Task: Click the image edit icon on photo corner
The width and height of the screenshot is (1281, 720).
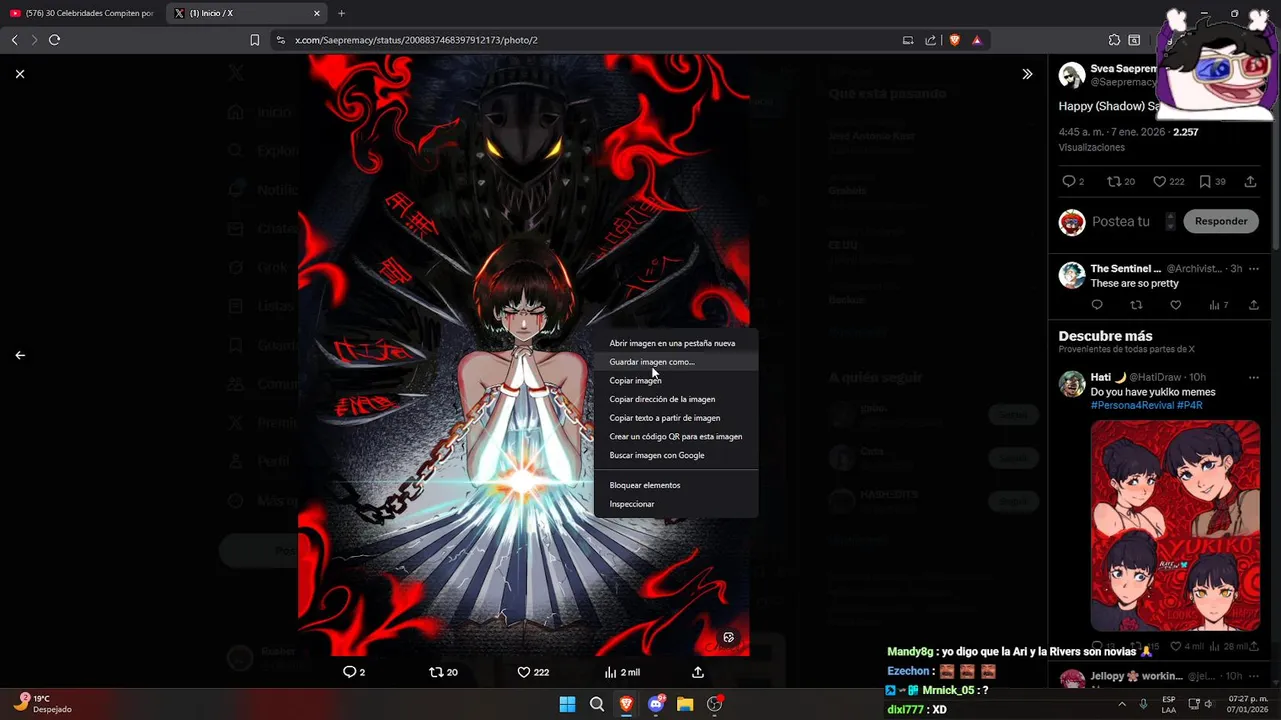Action: click(x=729, y=637)
